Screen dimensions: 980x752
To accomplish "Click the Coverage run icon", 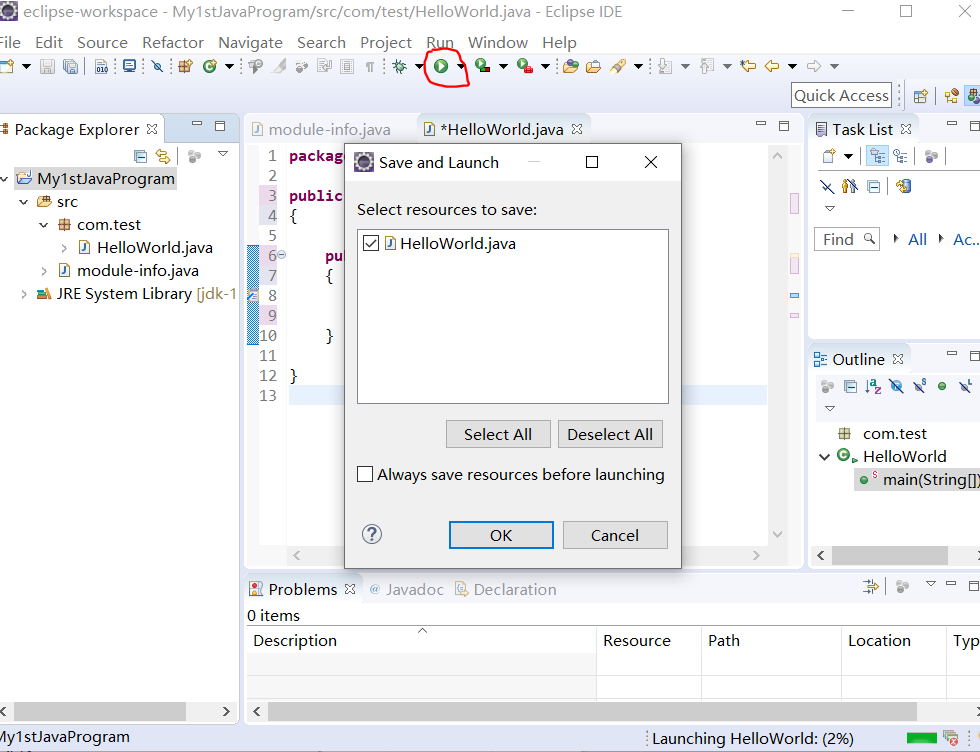I will (x=482, y=66).
